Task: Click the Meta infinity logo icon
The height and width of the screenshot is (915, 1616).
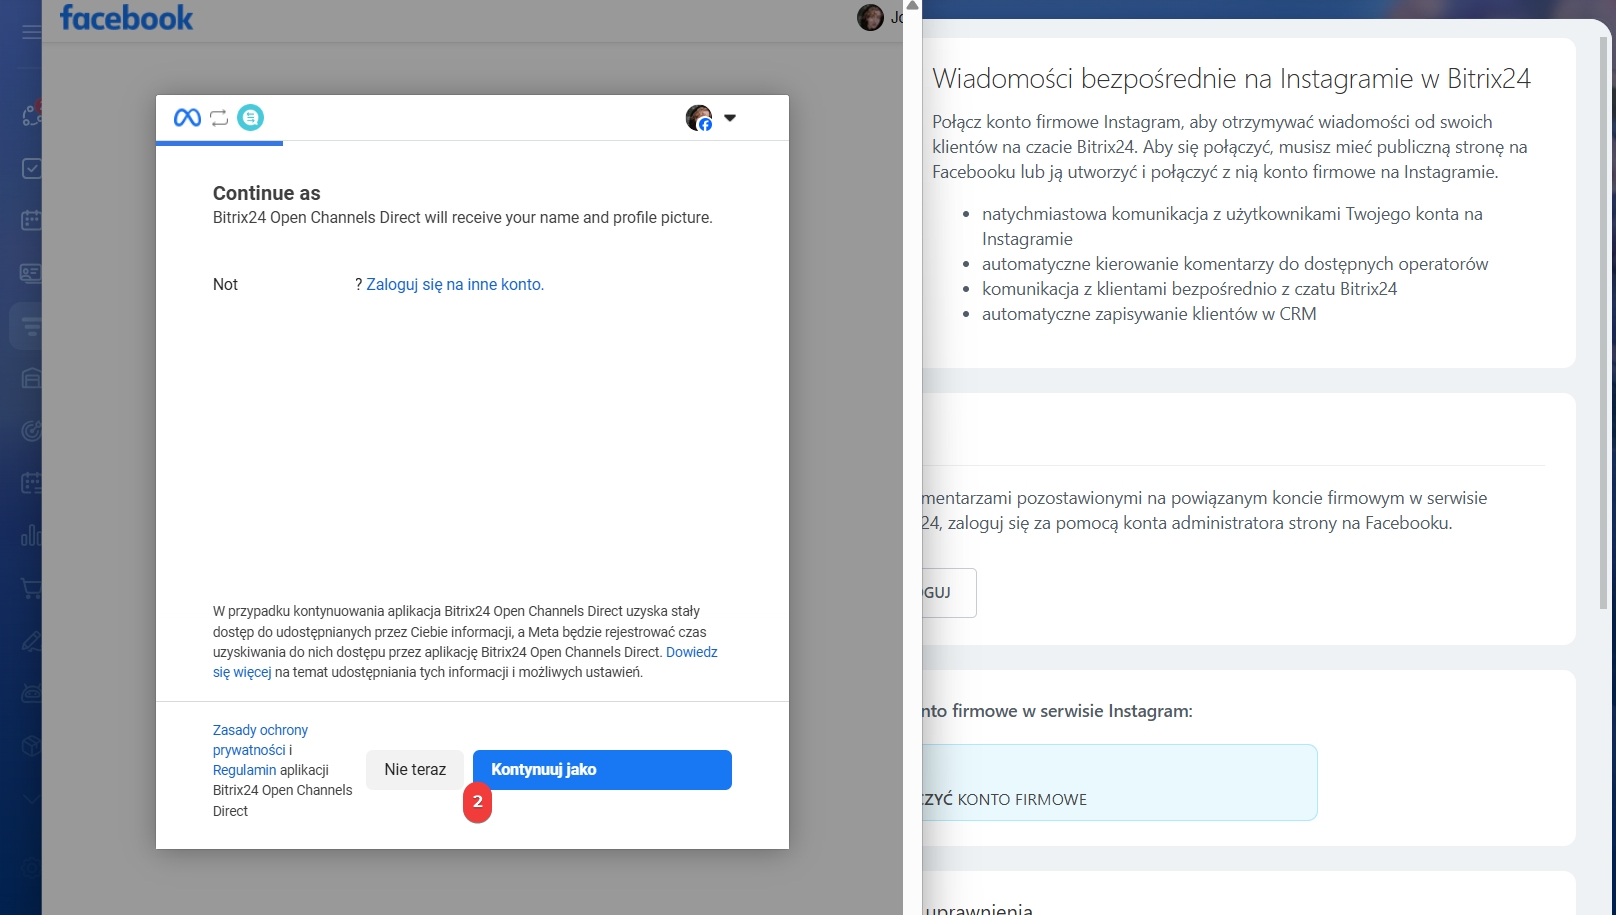Action: 187,118
